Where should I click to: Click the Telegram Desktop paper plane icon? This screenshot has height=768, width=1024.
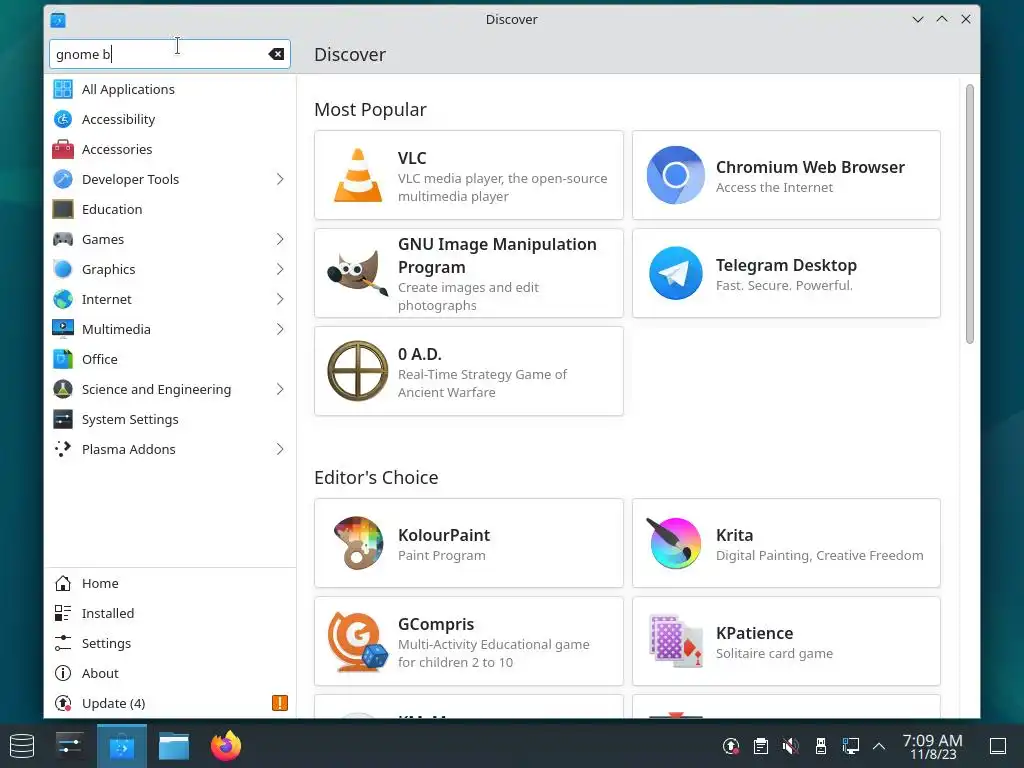point(675,273)
